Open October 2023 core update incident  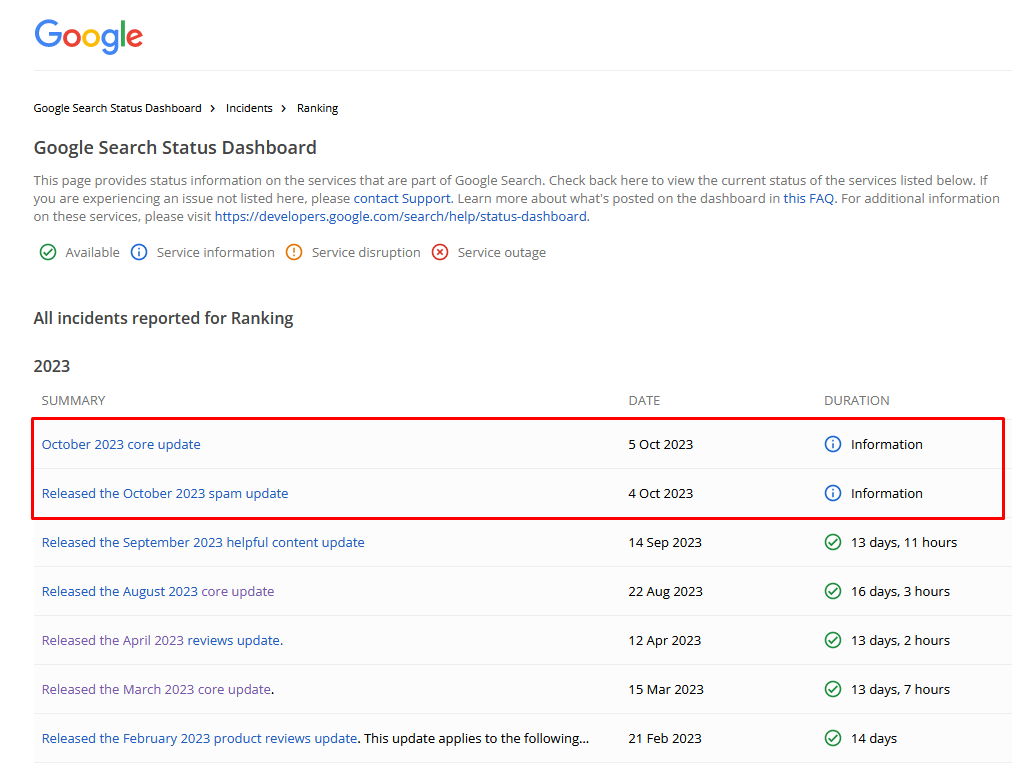[121, 444]
